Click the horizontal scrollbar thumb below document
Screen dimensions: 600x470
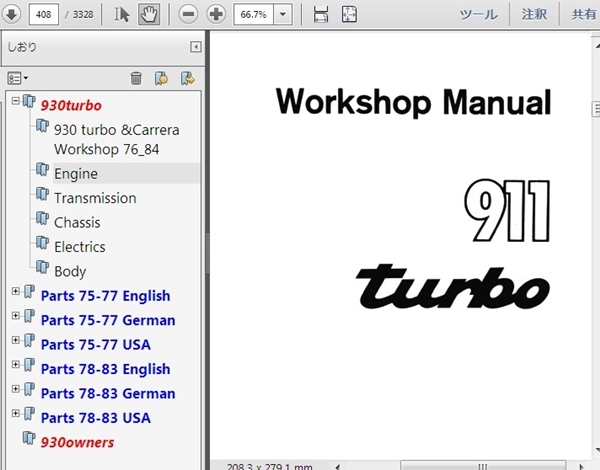click(483, 466)
